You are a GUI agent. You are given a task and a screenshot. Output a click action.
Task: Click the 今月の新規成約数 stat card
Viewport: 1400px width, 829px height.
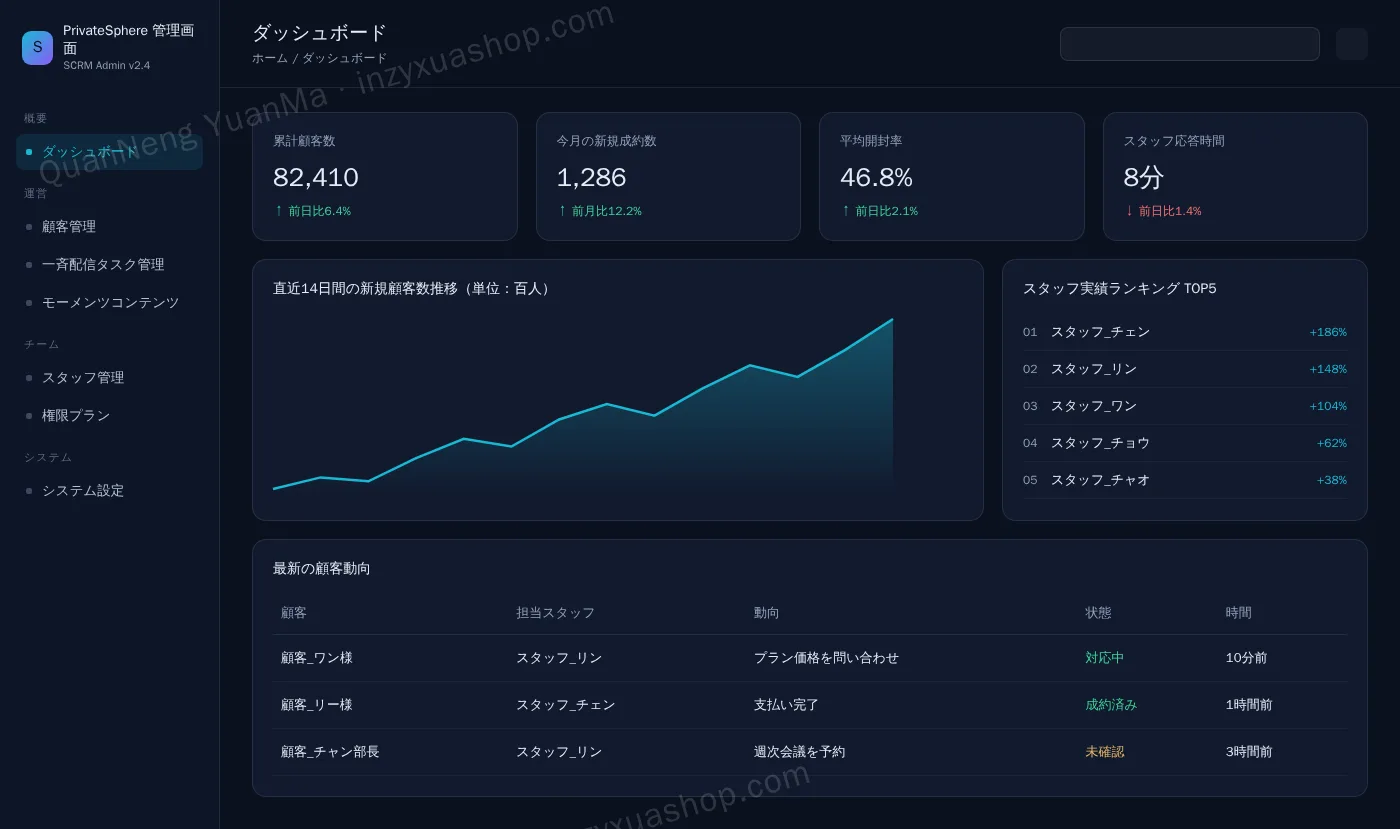coord(668,176)
